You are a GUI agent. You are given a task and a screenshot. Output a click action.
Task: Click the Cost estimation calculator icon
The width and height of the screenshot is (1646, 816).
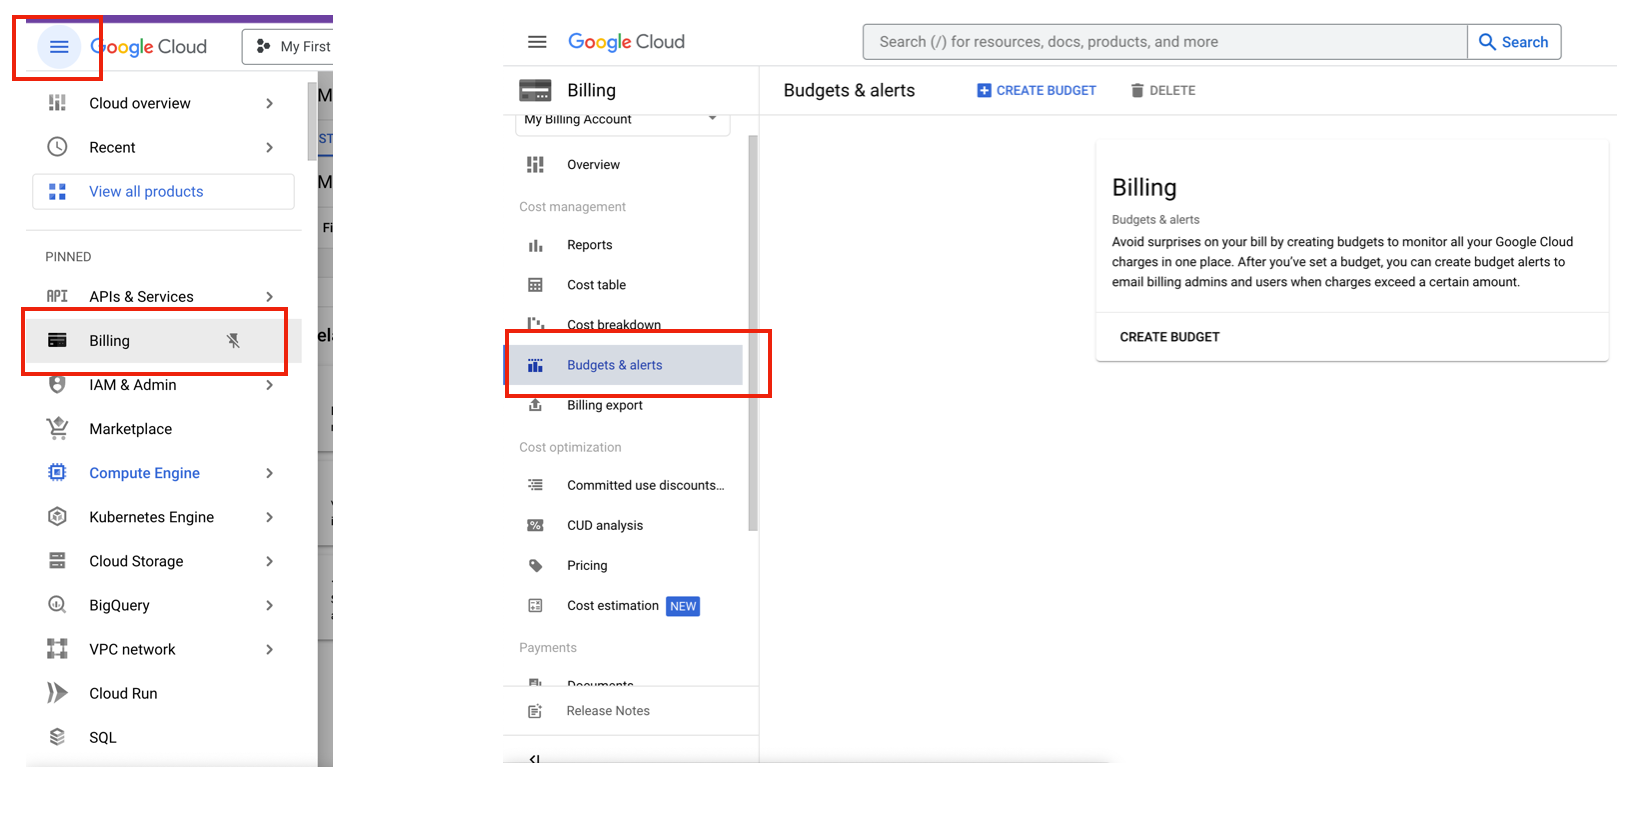point(536,605)
